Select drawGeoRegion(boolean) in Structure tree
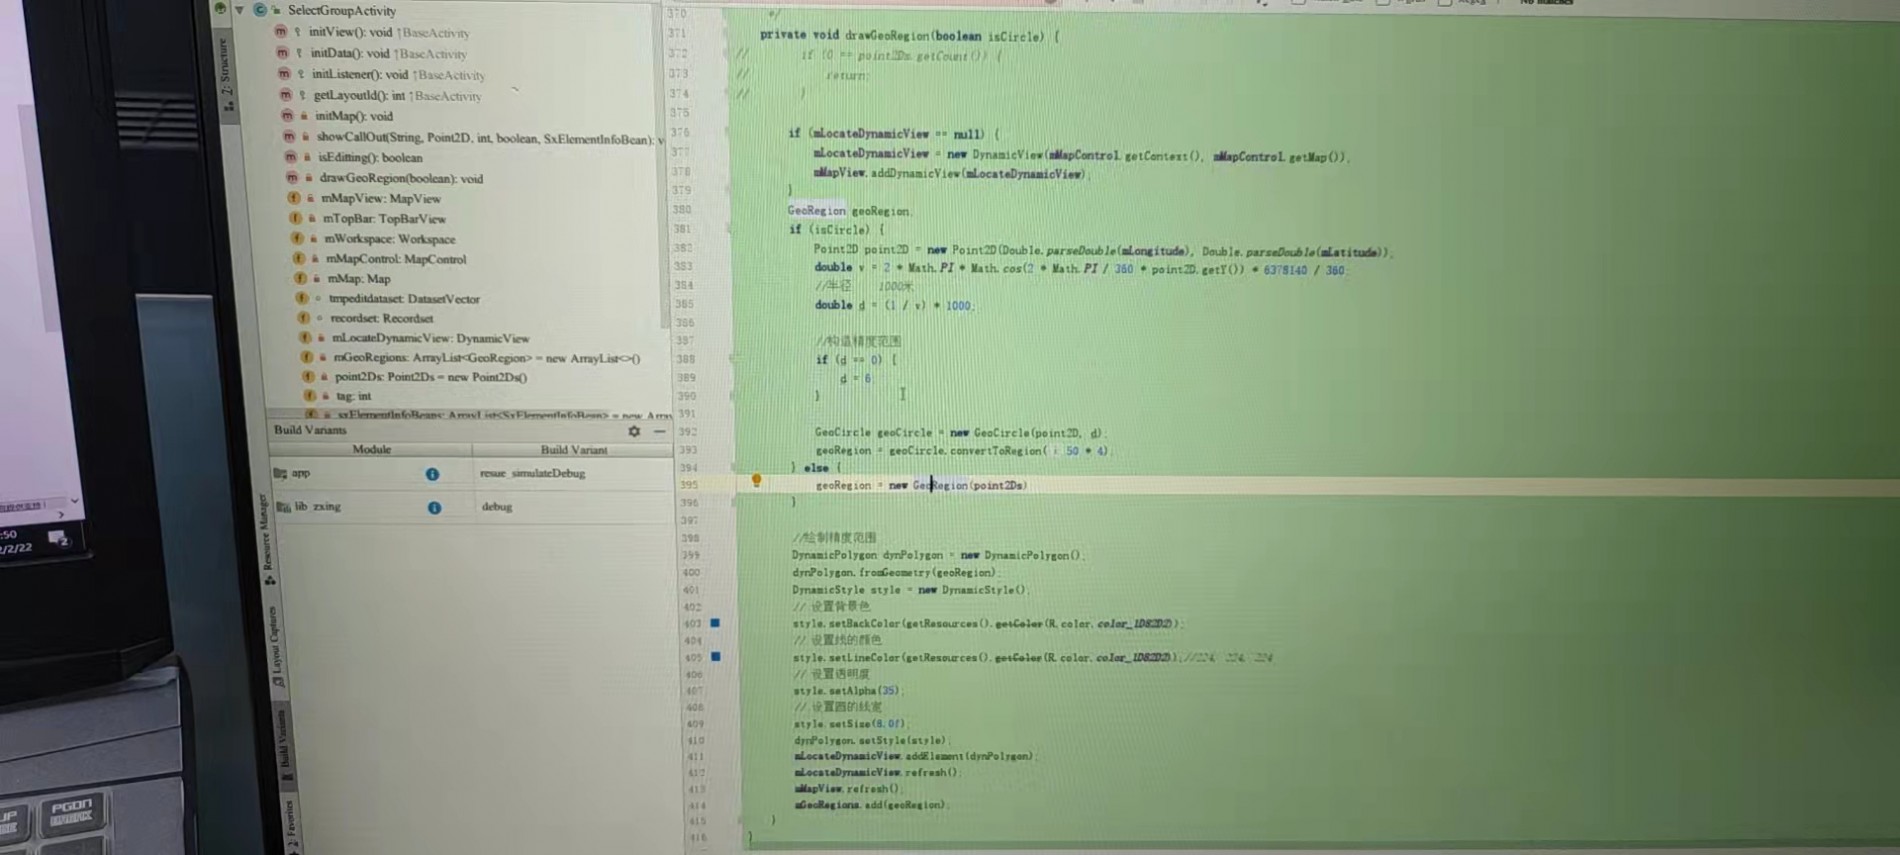The image size is (1900, 855). 401,178
